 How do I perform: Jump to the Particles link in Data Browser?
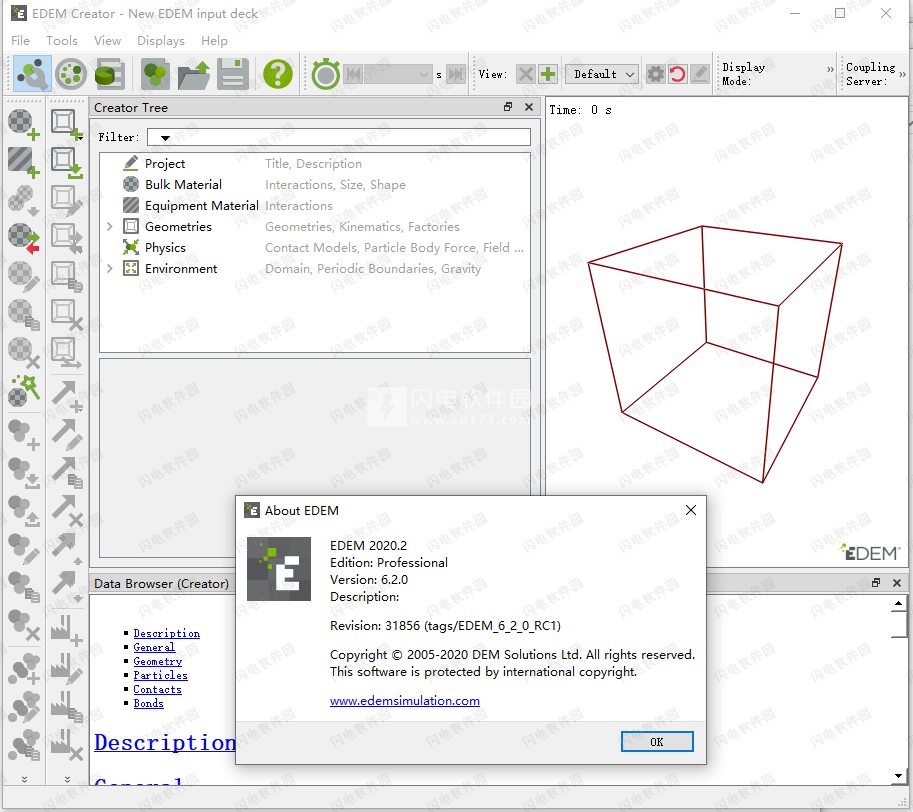tap(161, 675)
